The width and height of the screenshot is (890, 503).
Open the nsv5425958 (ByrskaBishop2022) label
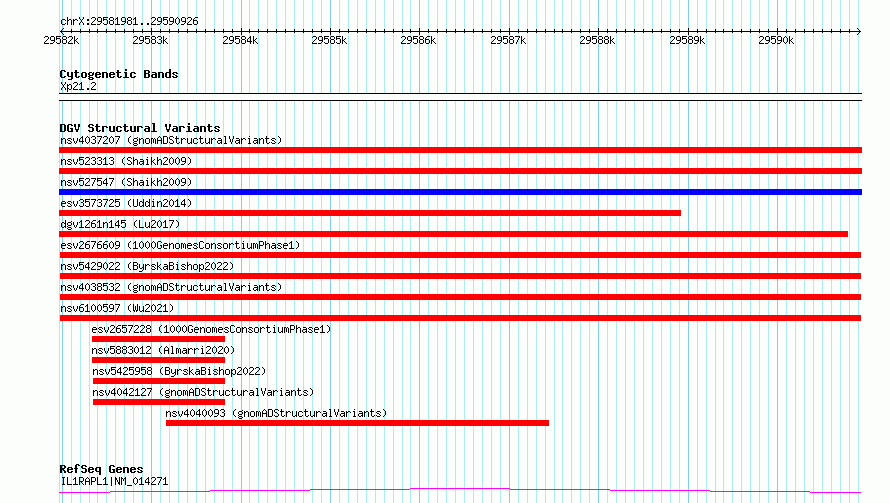[179, 371]
